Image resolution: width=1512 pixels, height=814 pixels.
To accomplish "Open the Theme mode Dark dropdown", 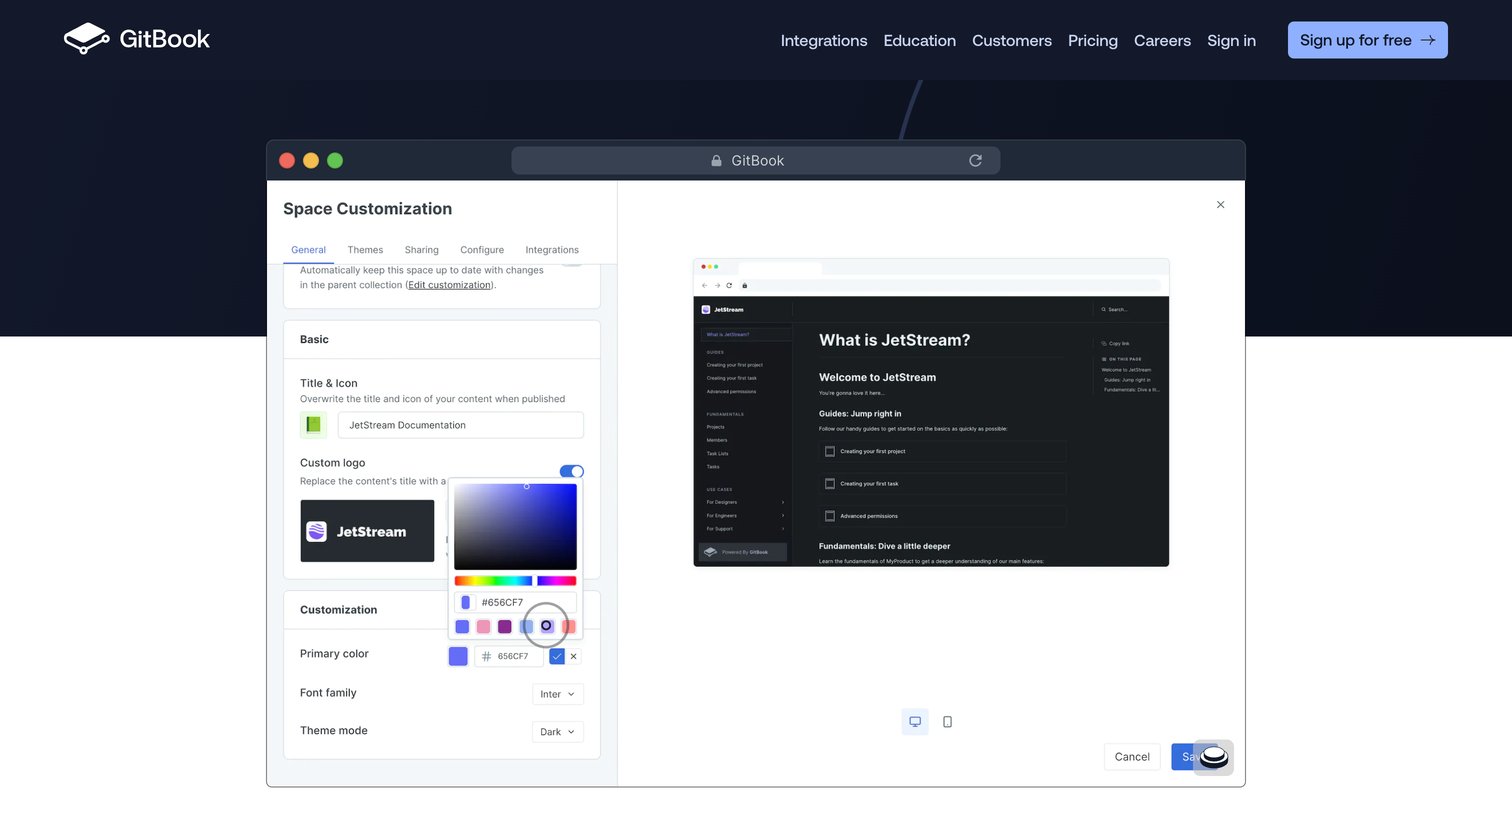I will pyautogui.click(x=558, y=732).
